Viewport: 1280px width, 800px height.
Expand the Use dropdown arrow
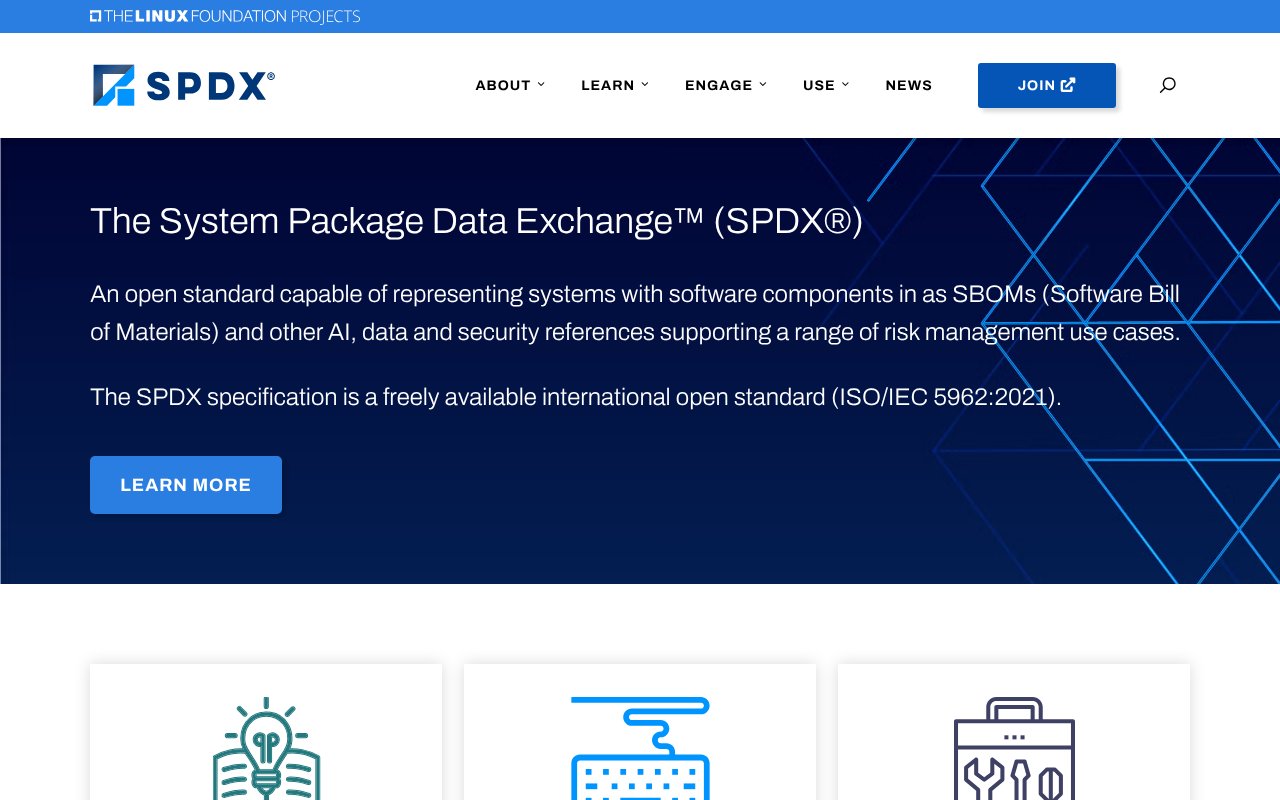(845, 85)
